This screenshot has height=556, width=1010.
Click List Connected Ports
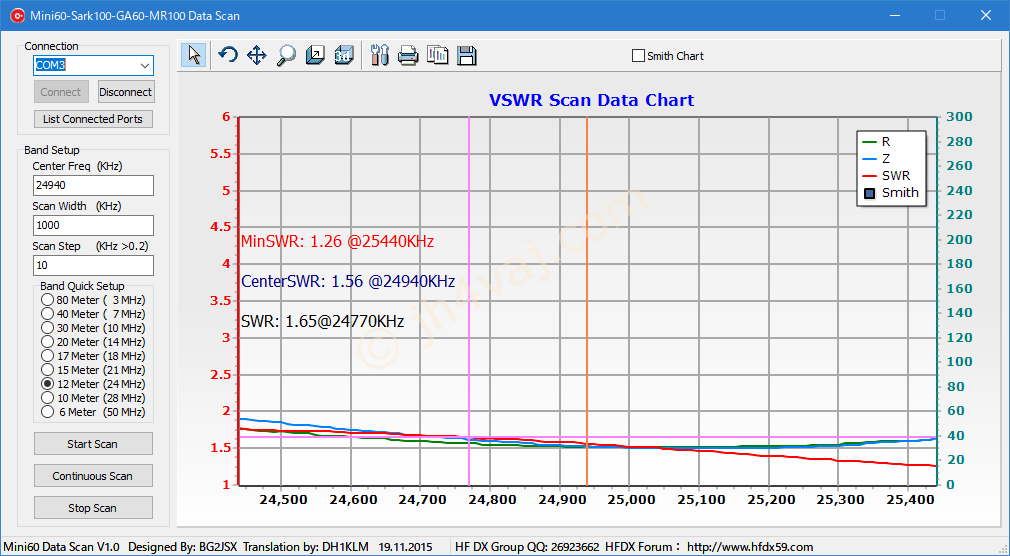pos(93,119)
